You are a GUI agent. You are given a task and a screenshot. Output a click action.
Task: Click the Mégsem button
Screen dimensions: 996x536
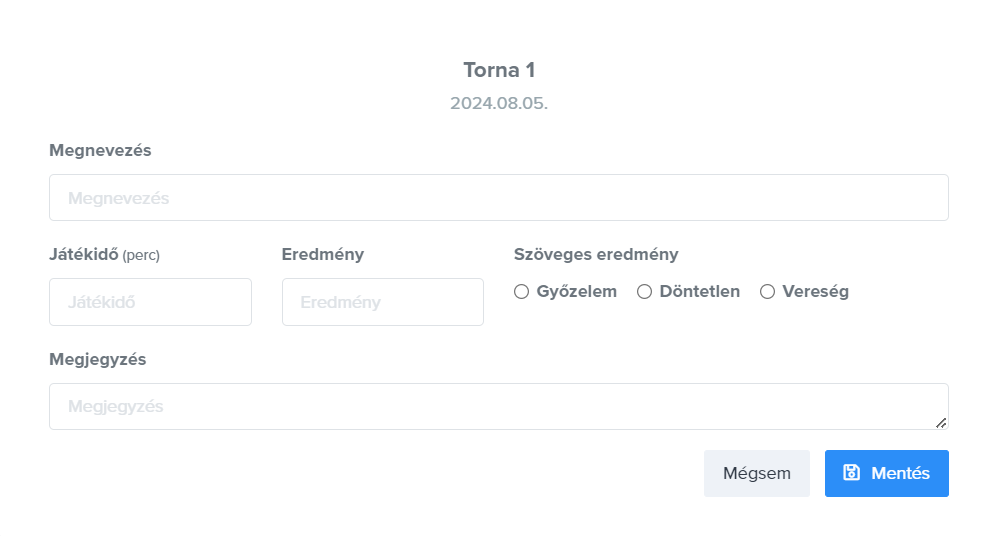point(756,474)
